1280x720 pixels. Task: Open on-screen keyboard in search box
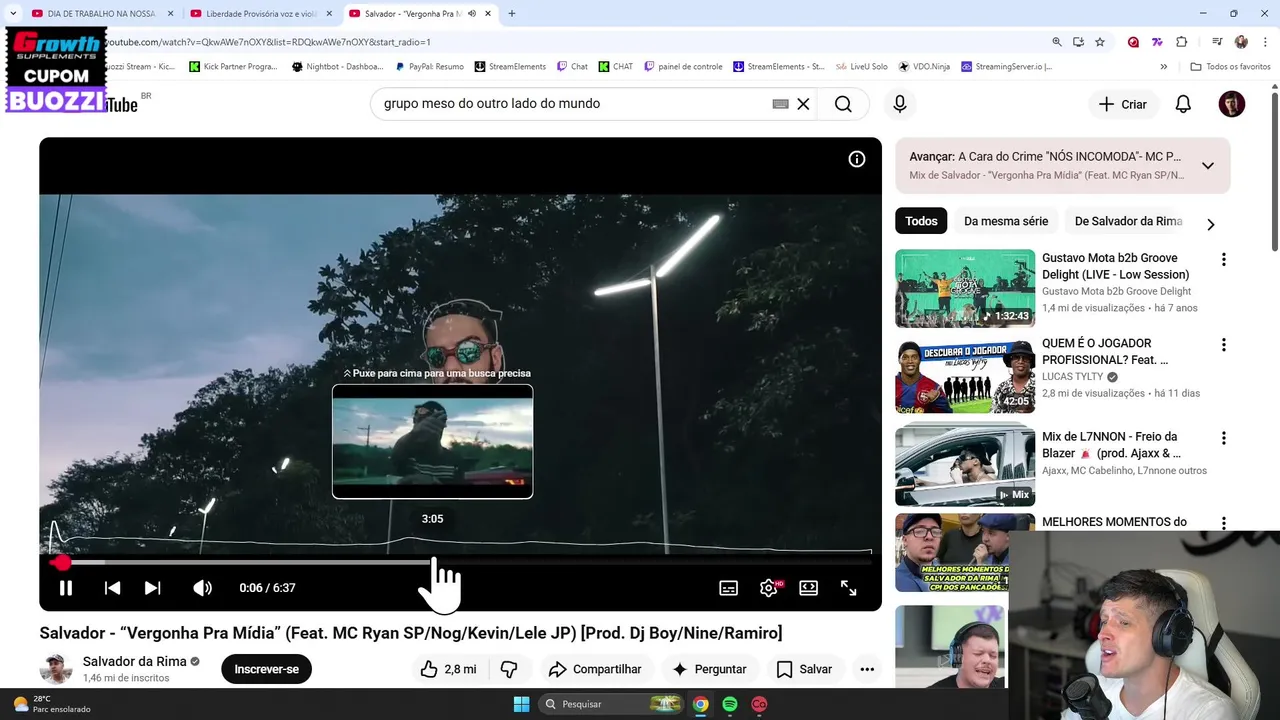click(x=781, y=104)
